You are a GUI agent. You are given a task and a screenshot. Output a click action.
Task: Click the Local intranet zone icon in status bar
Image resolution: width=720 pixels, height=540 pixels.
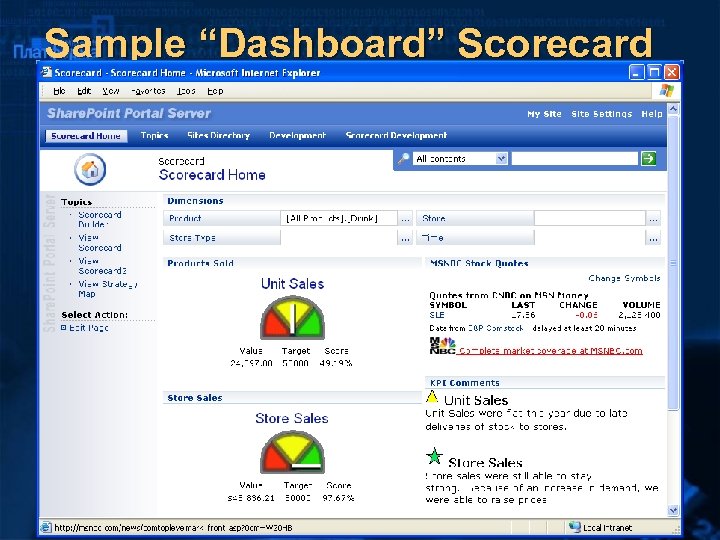(574, 527)
